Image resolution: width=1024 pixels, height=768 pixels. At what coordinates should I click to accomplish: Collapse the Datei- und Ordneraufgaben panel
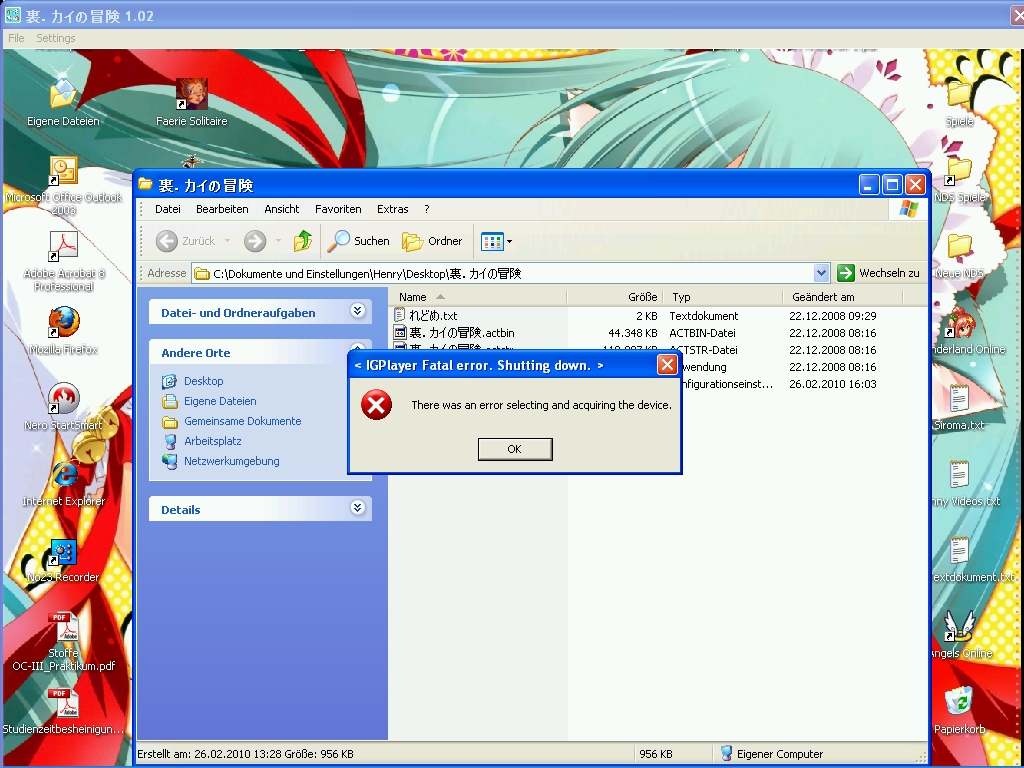(357, 312)
